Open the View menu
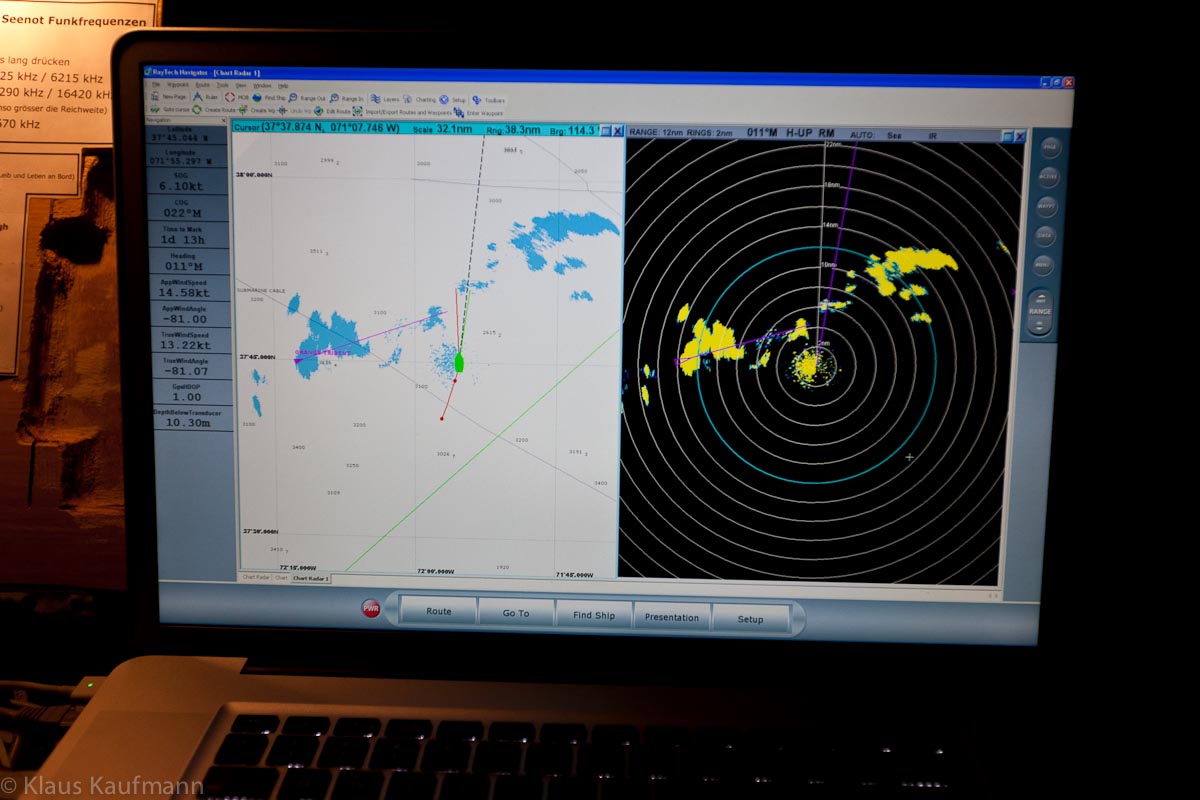This screenshot has width=1200, height=800. coord(241,86)
